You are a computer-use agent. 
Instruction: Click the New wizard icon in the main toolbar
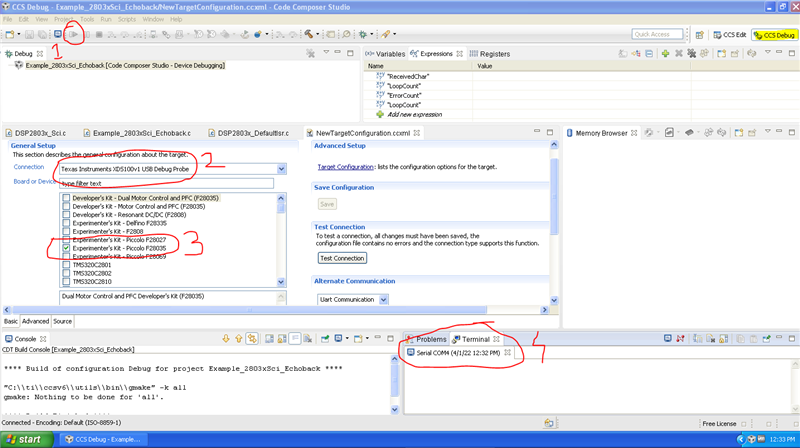click(10, 34)
